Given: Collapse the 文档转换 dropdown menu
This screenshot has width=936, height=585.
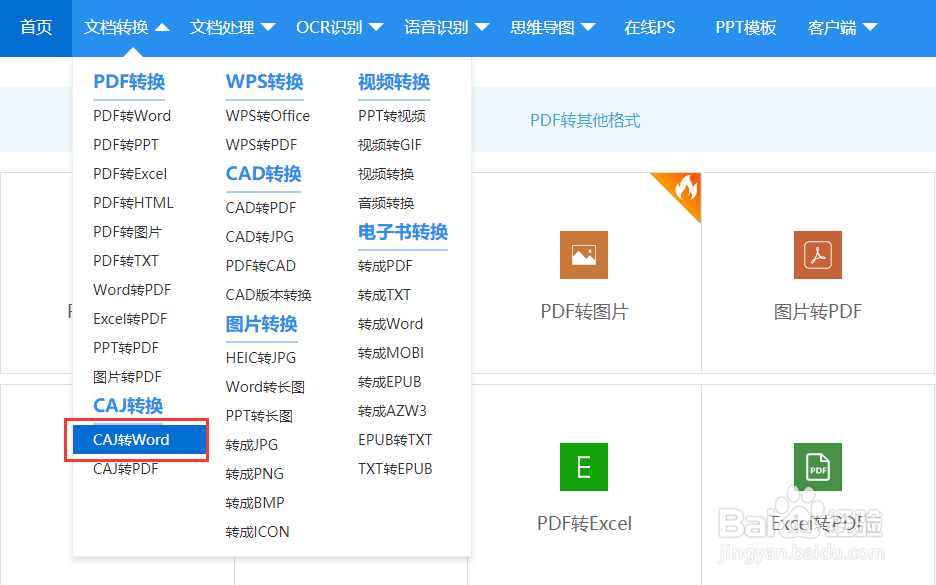Looking at the screenshot, I should coord(127,27).
